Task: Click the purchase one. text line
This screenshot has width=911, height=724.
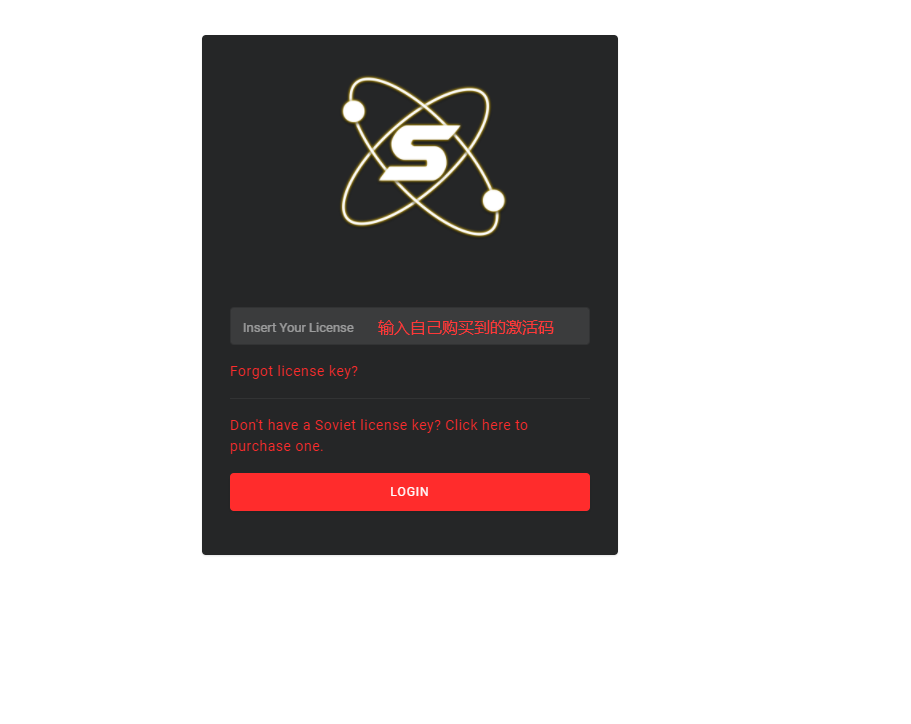Action: [x=277, y=446]
